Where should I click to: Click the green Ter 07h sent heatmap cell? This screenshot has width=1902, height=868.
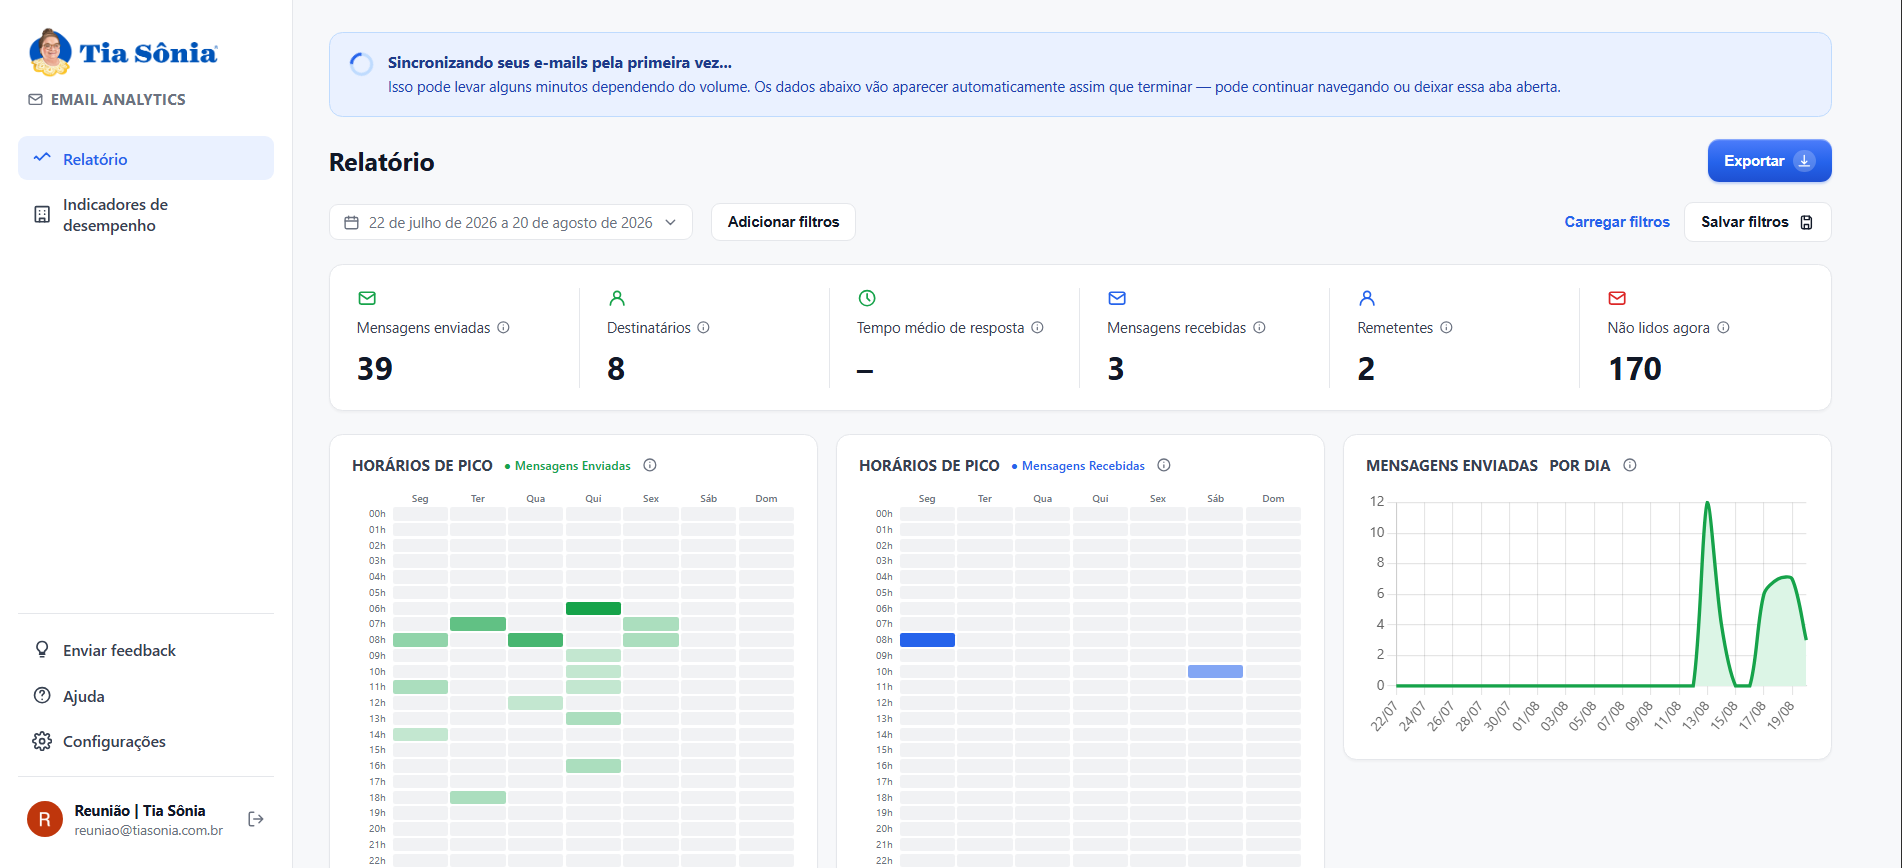point(478,624)
